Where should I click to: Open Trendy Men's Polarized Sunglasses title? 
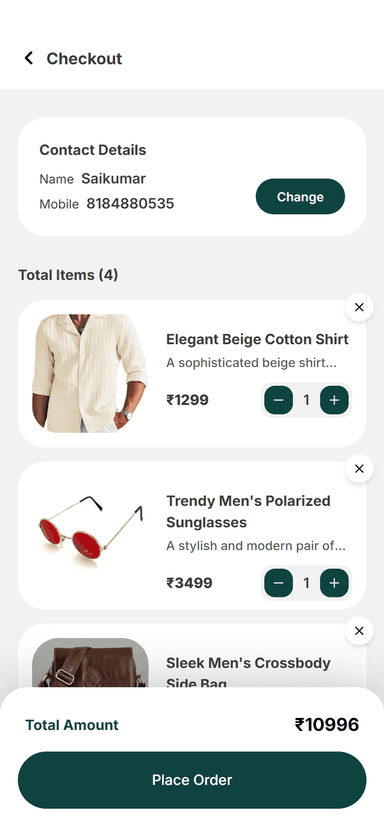coord(248,512)
